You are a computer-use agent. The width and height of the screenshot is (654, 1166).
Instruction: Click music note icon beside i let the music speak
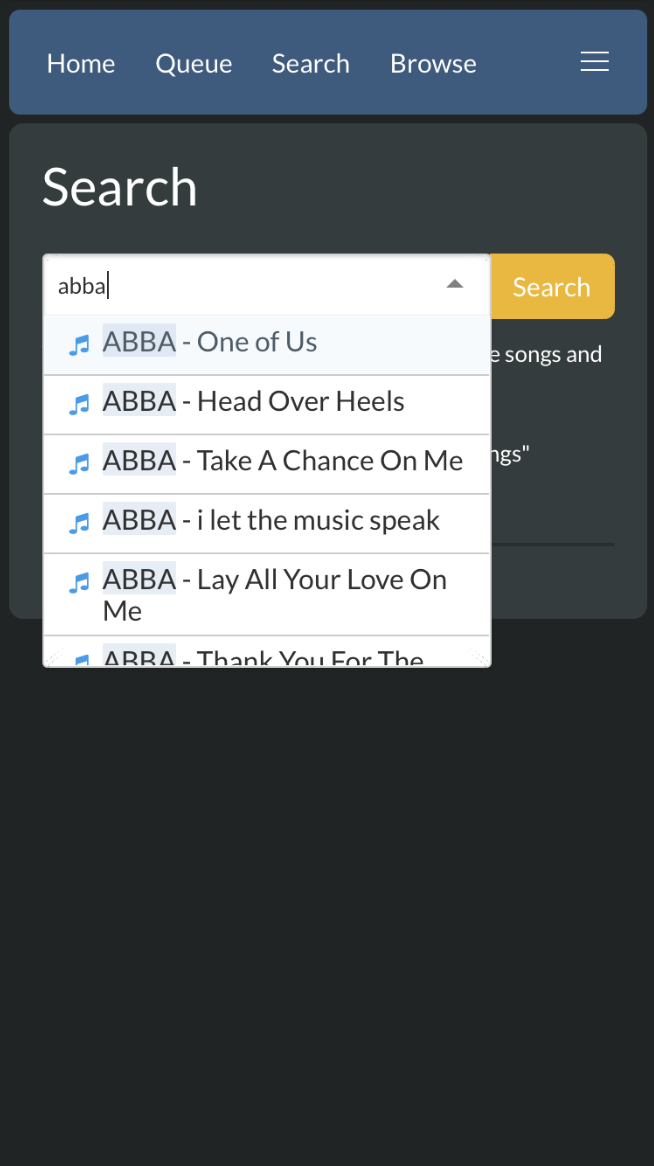coord(79,523)
